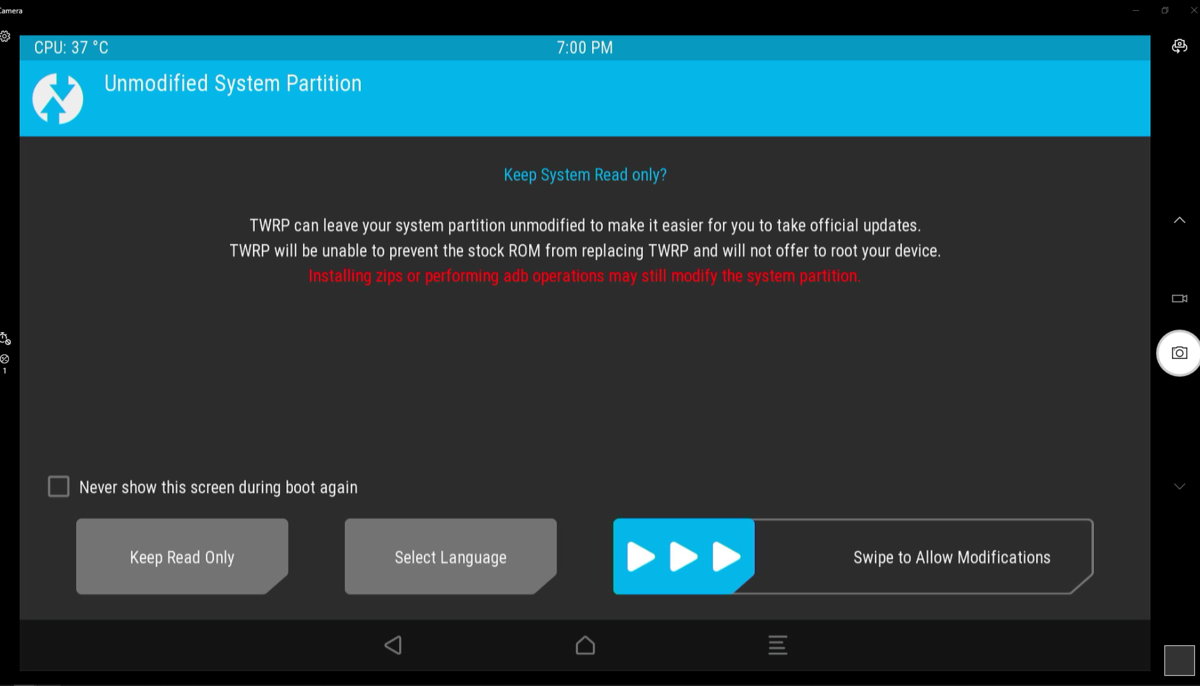Toggle the photo timer icon
Screen dimensions: 1200x686
click(x=5, y=339)
